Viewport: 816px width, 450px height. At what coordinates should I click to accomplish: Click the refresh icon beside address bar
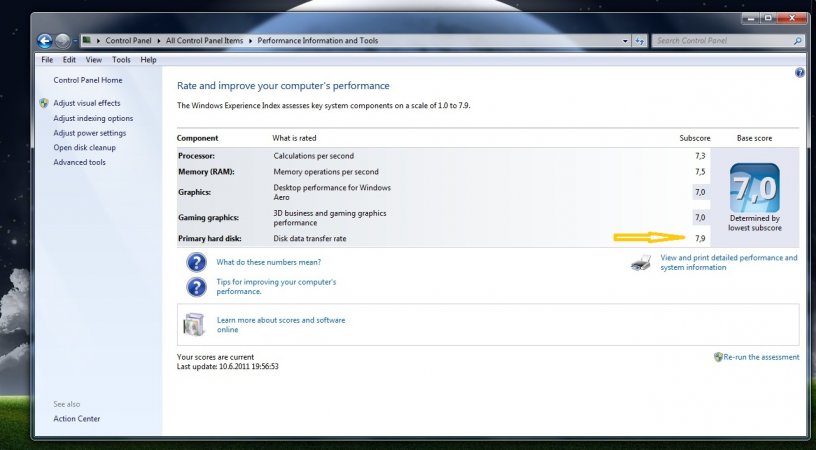pos(640,41)
